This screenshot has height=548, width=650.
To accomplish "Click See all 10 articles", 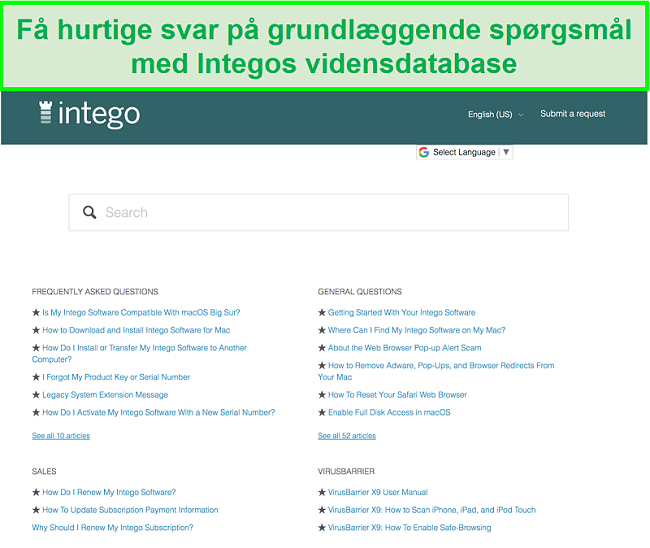I will click(x=61, y=436).
